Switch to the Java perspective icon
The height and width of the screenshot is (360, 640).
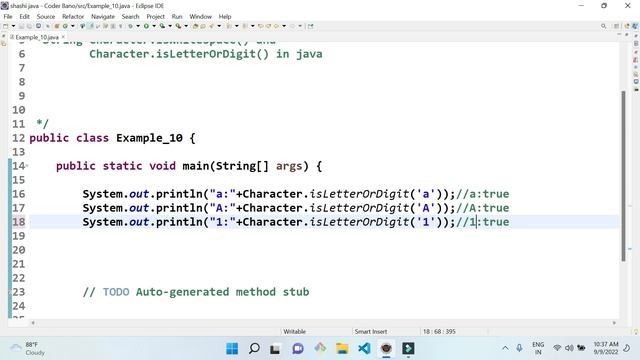pyautogui.click(x=627, y=26)
